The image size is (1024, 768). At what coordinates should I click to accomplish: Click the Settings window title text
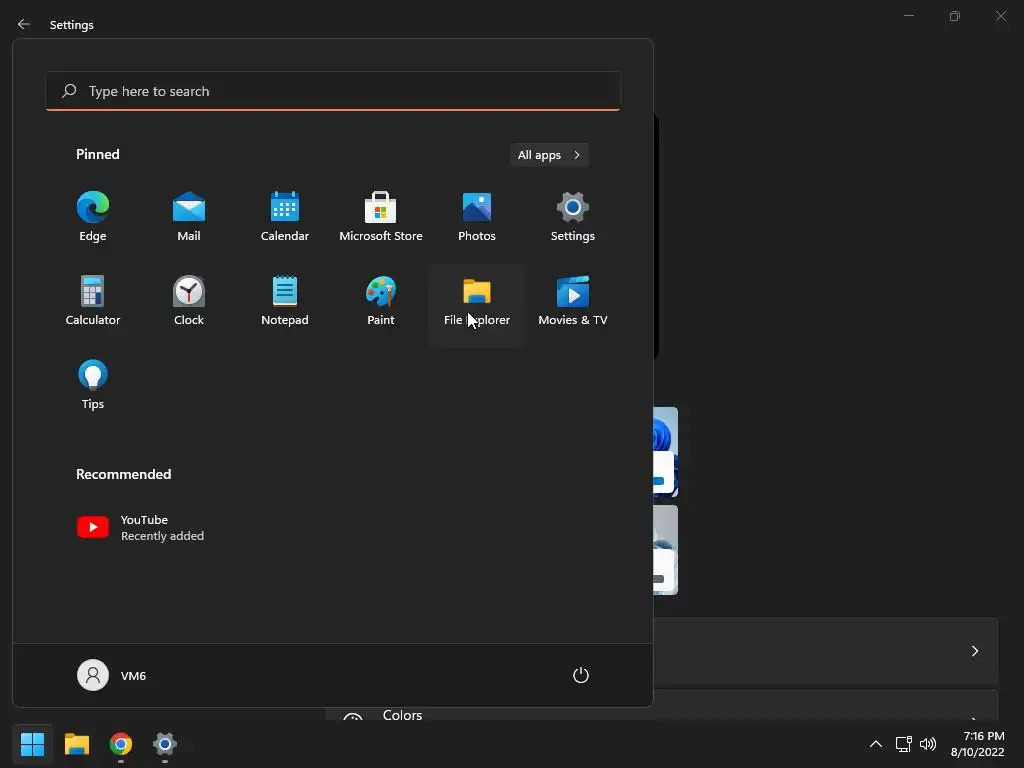72,25
